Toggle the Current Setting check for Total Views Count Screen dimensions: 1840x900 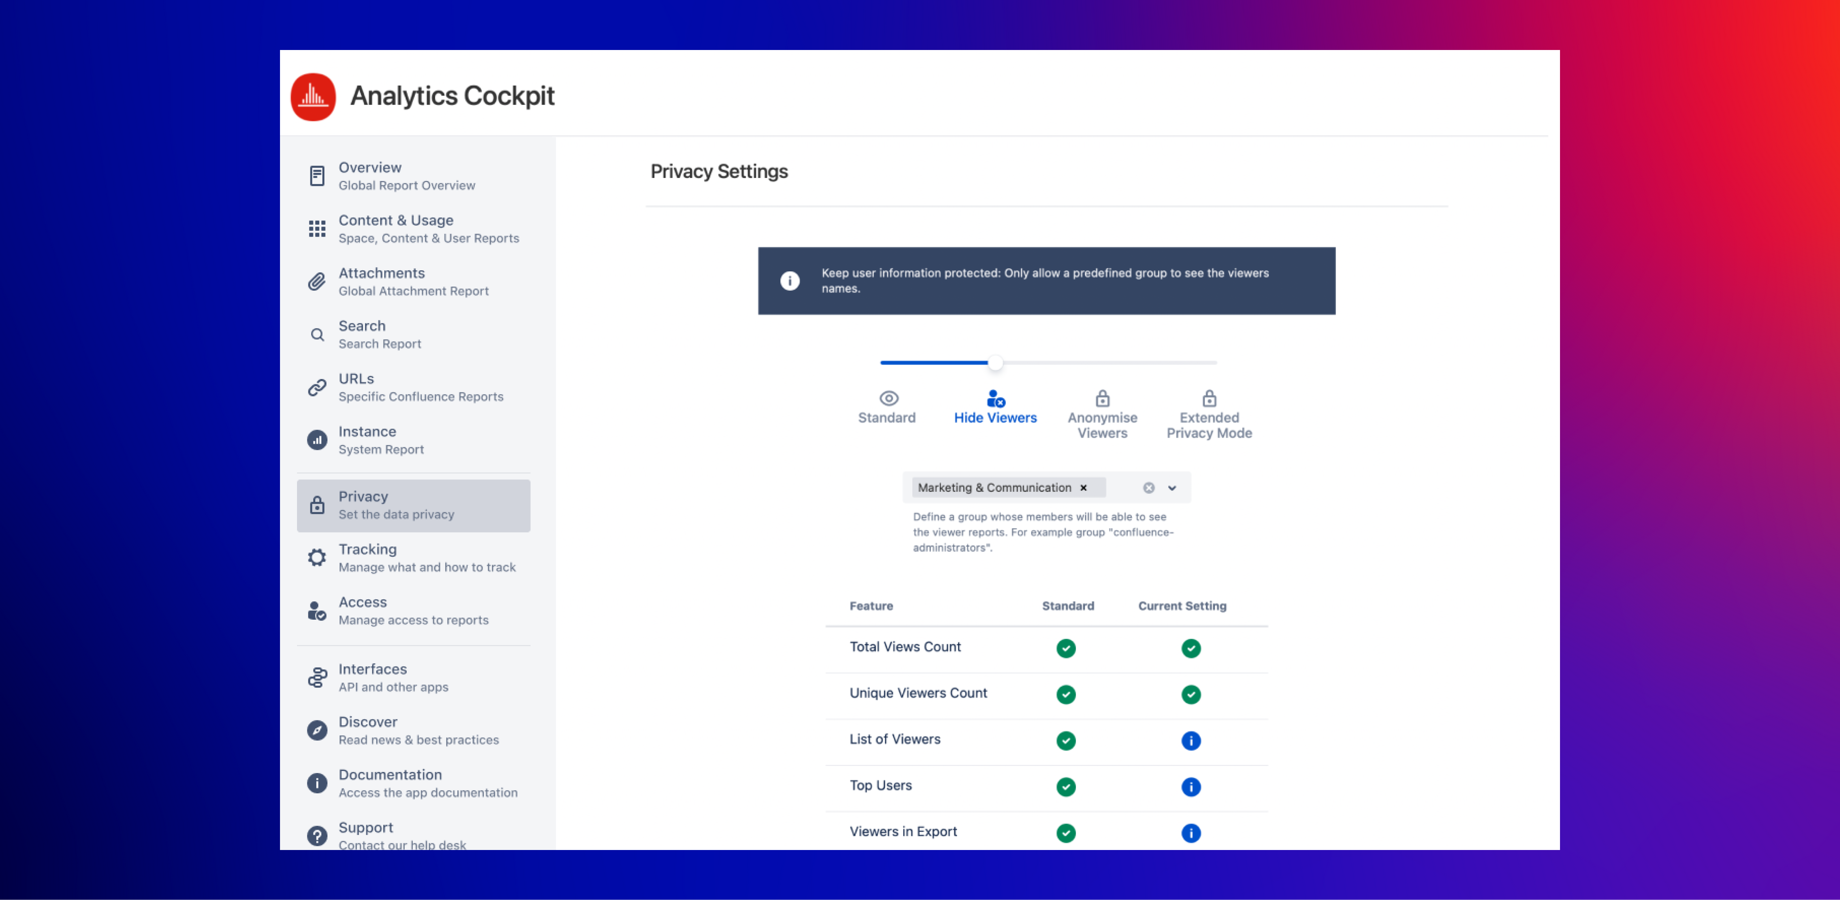[x=1191, y=648]
